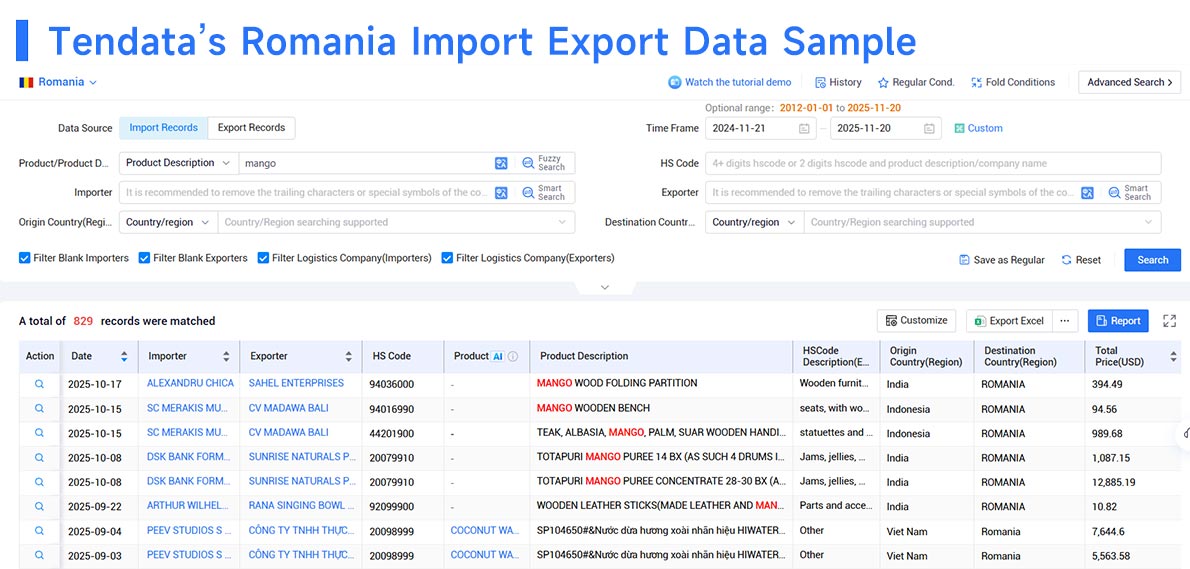Toggle Filter Logistics Company(Exporters) checkbox
The height and width of the screenshot is (569, 1190).
447,258
